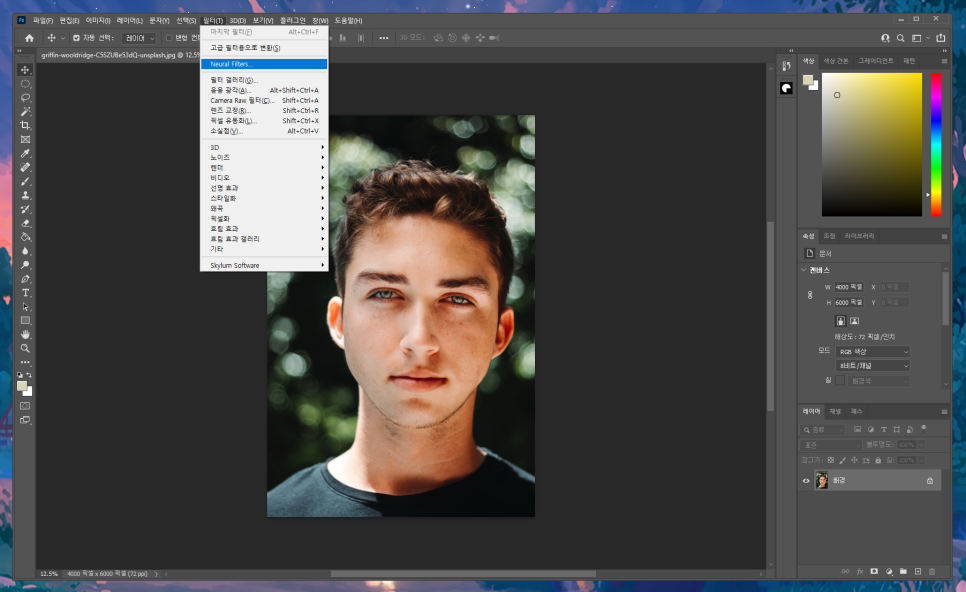
Task: Open the layer kind filter dropdown
Action: (x=823, y=429)
